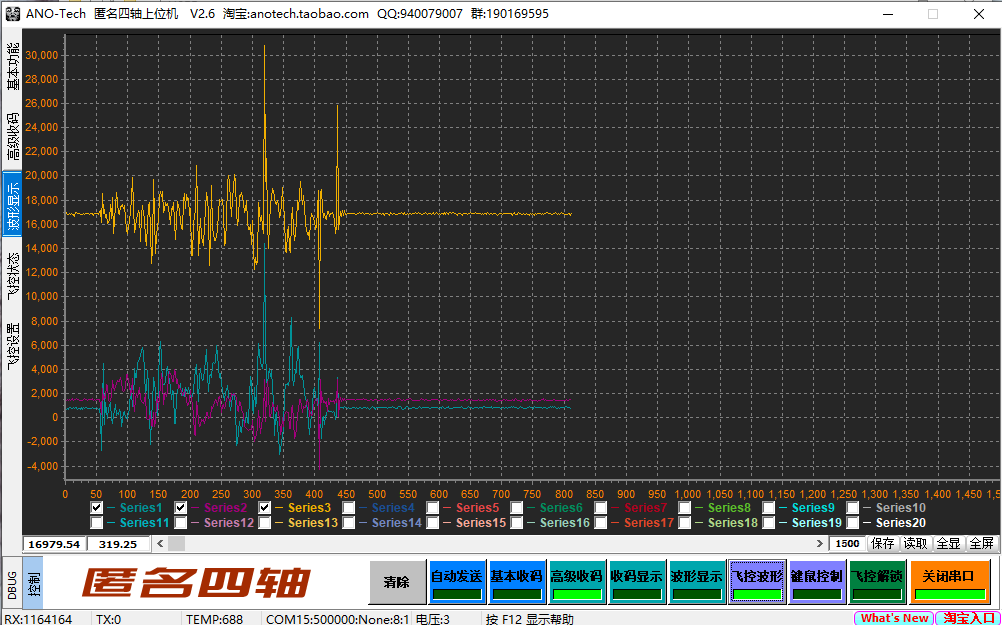Turn on the Series11 checkbox
This screenshot has height=625, width=1002.
(x=96, y=523)
